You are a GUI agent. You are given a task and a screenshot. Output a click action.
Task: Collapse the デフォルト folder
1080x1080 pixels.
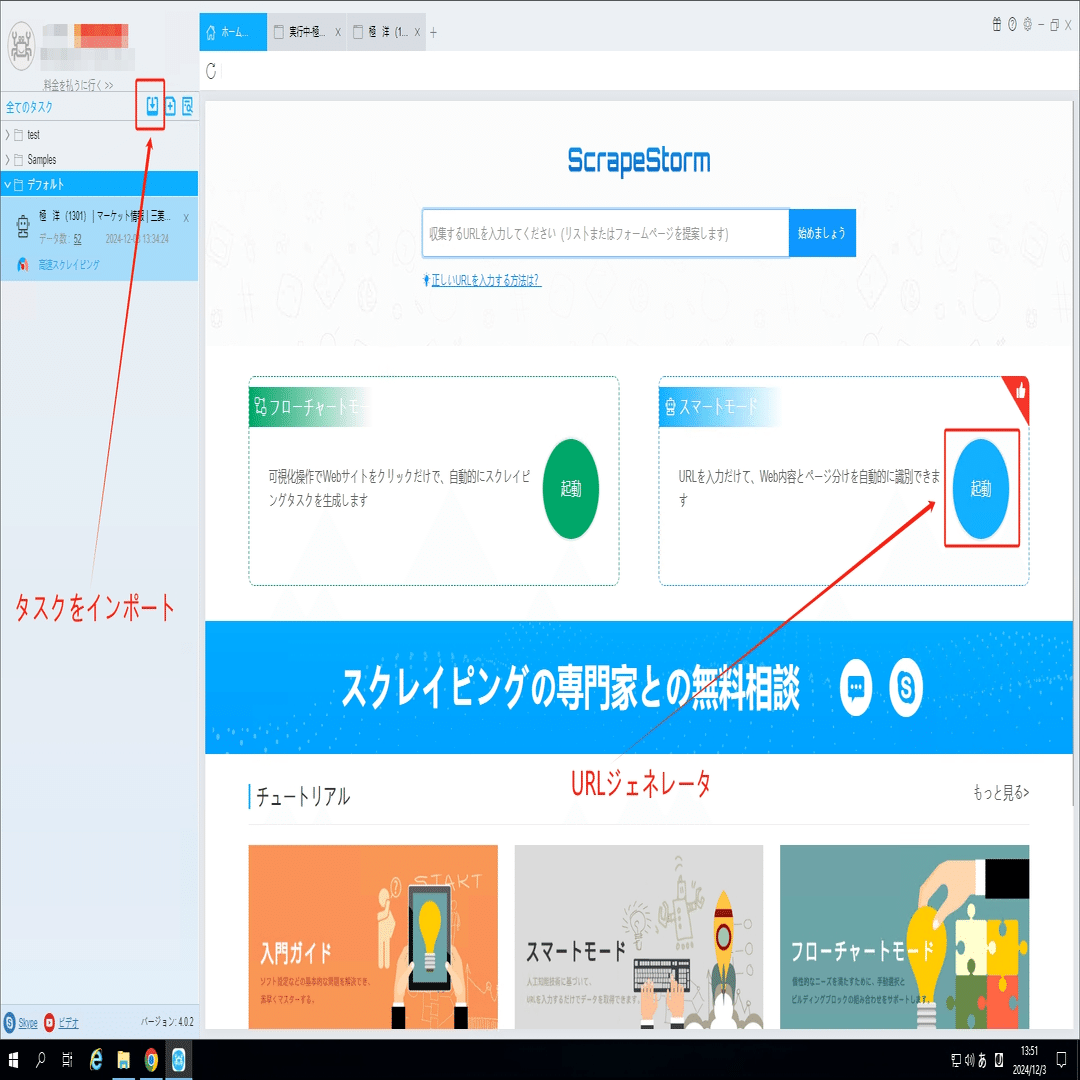[8, 185]
